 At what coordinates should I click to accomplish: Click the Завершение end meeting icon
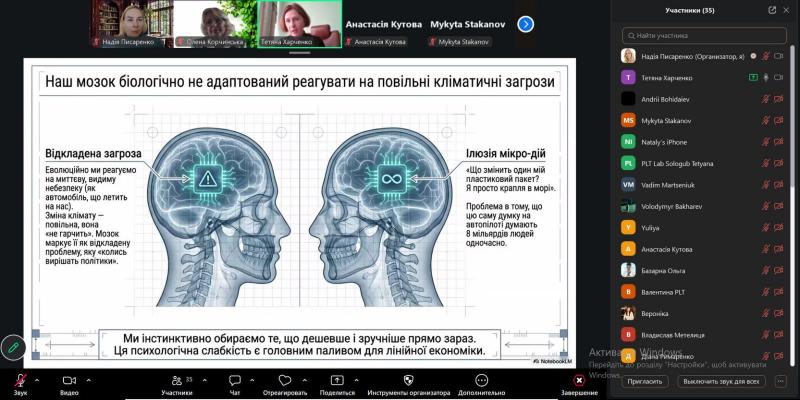pyautogui.click(x=579, y=381)
